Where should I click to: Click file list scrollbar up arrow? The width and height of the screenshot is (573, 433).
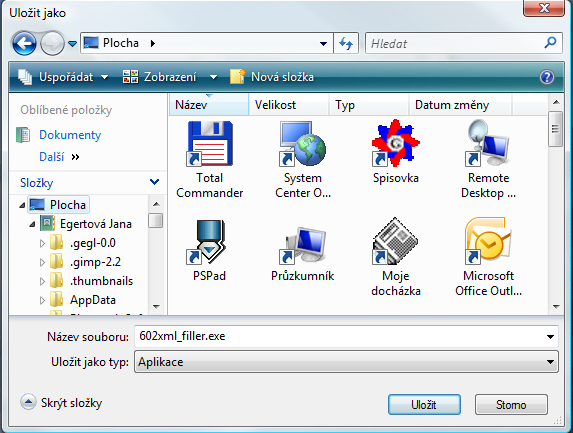tap(556, 102)
